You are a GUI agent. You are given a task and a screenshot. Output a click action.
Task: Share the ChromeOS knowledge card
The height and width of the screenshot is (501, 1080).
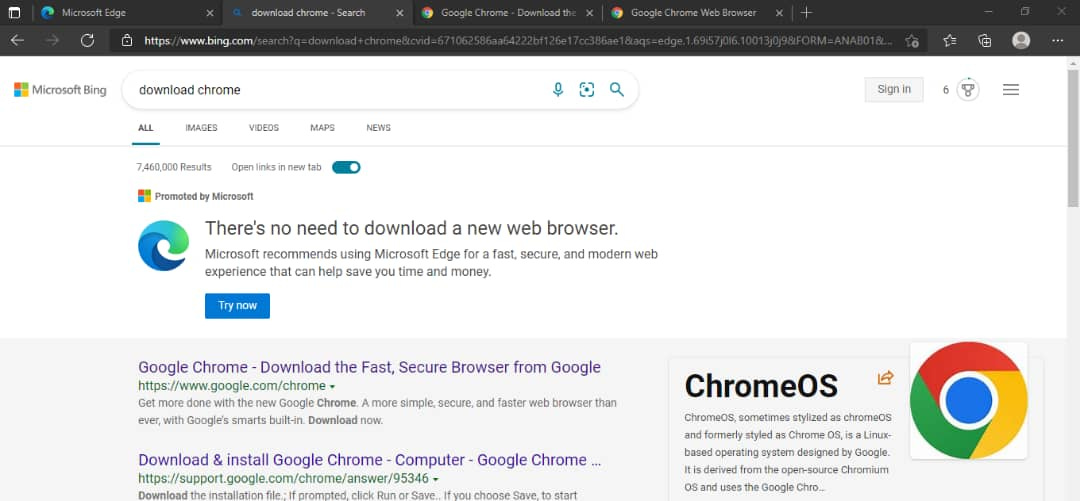click(885, 378)
